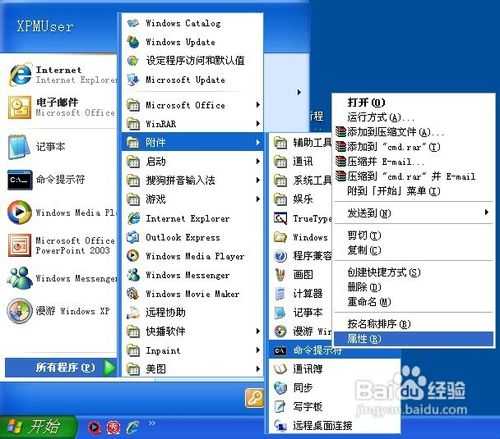Expand the 游戏 games submenu
This screenshot has height=439, width=500.
(192, 199)
